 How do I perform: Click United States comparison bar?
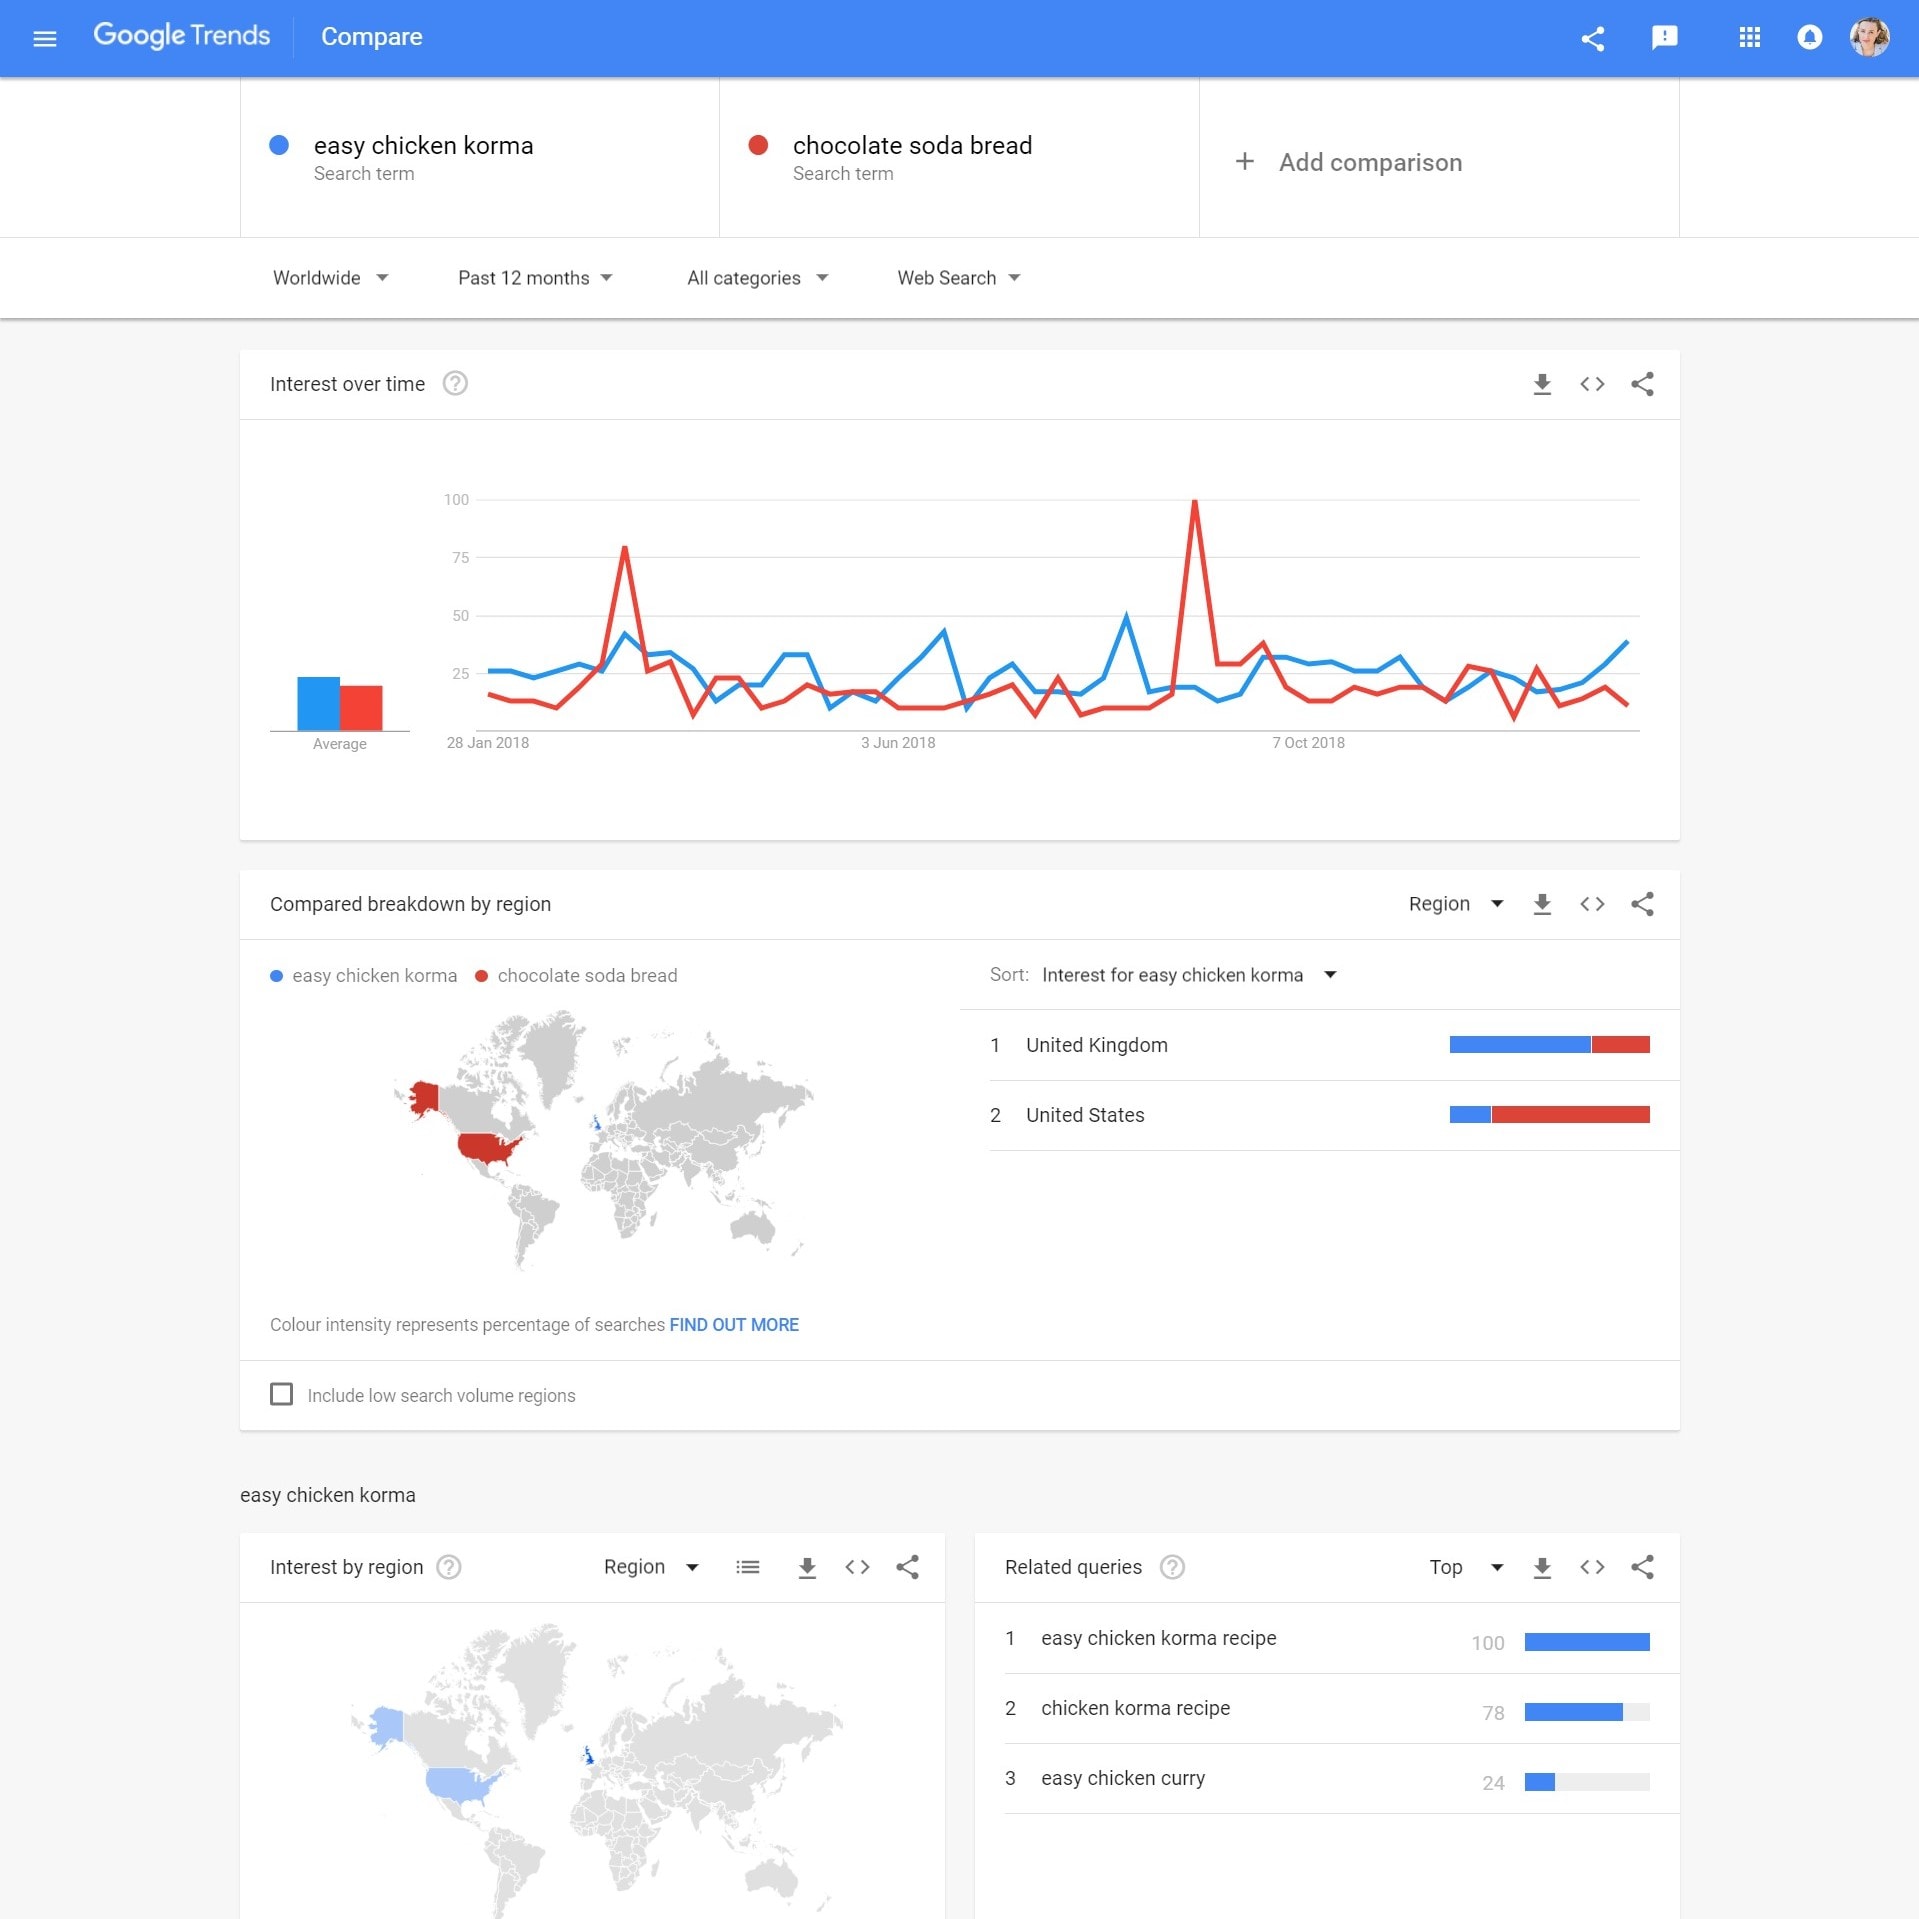pos(1549,1115)
